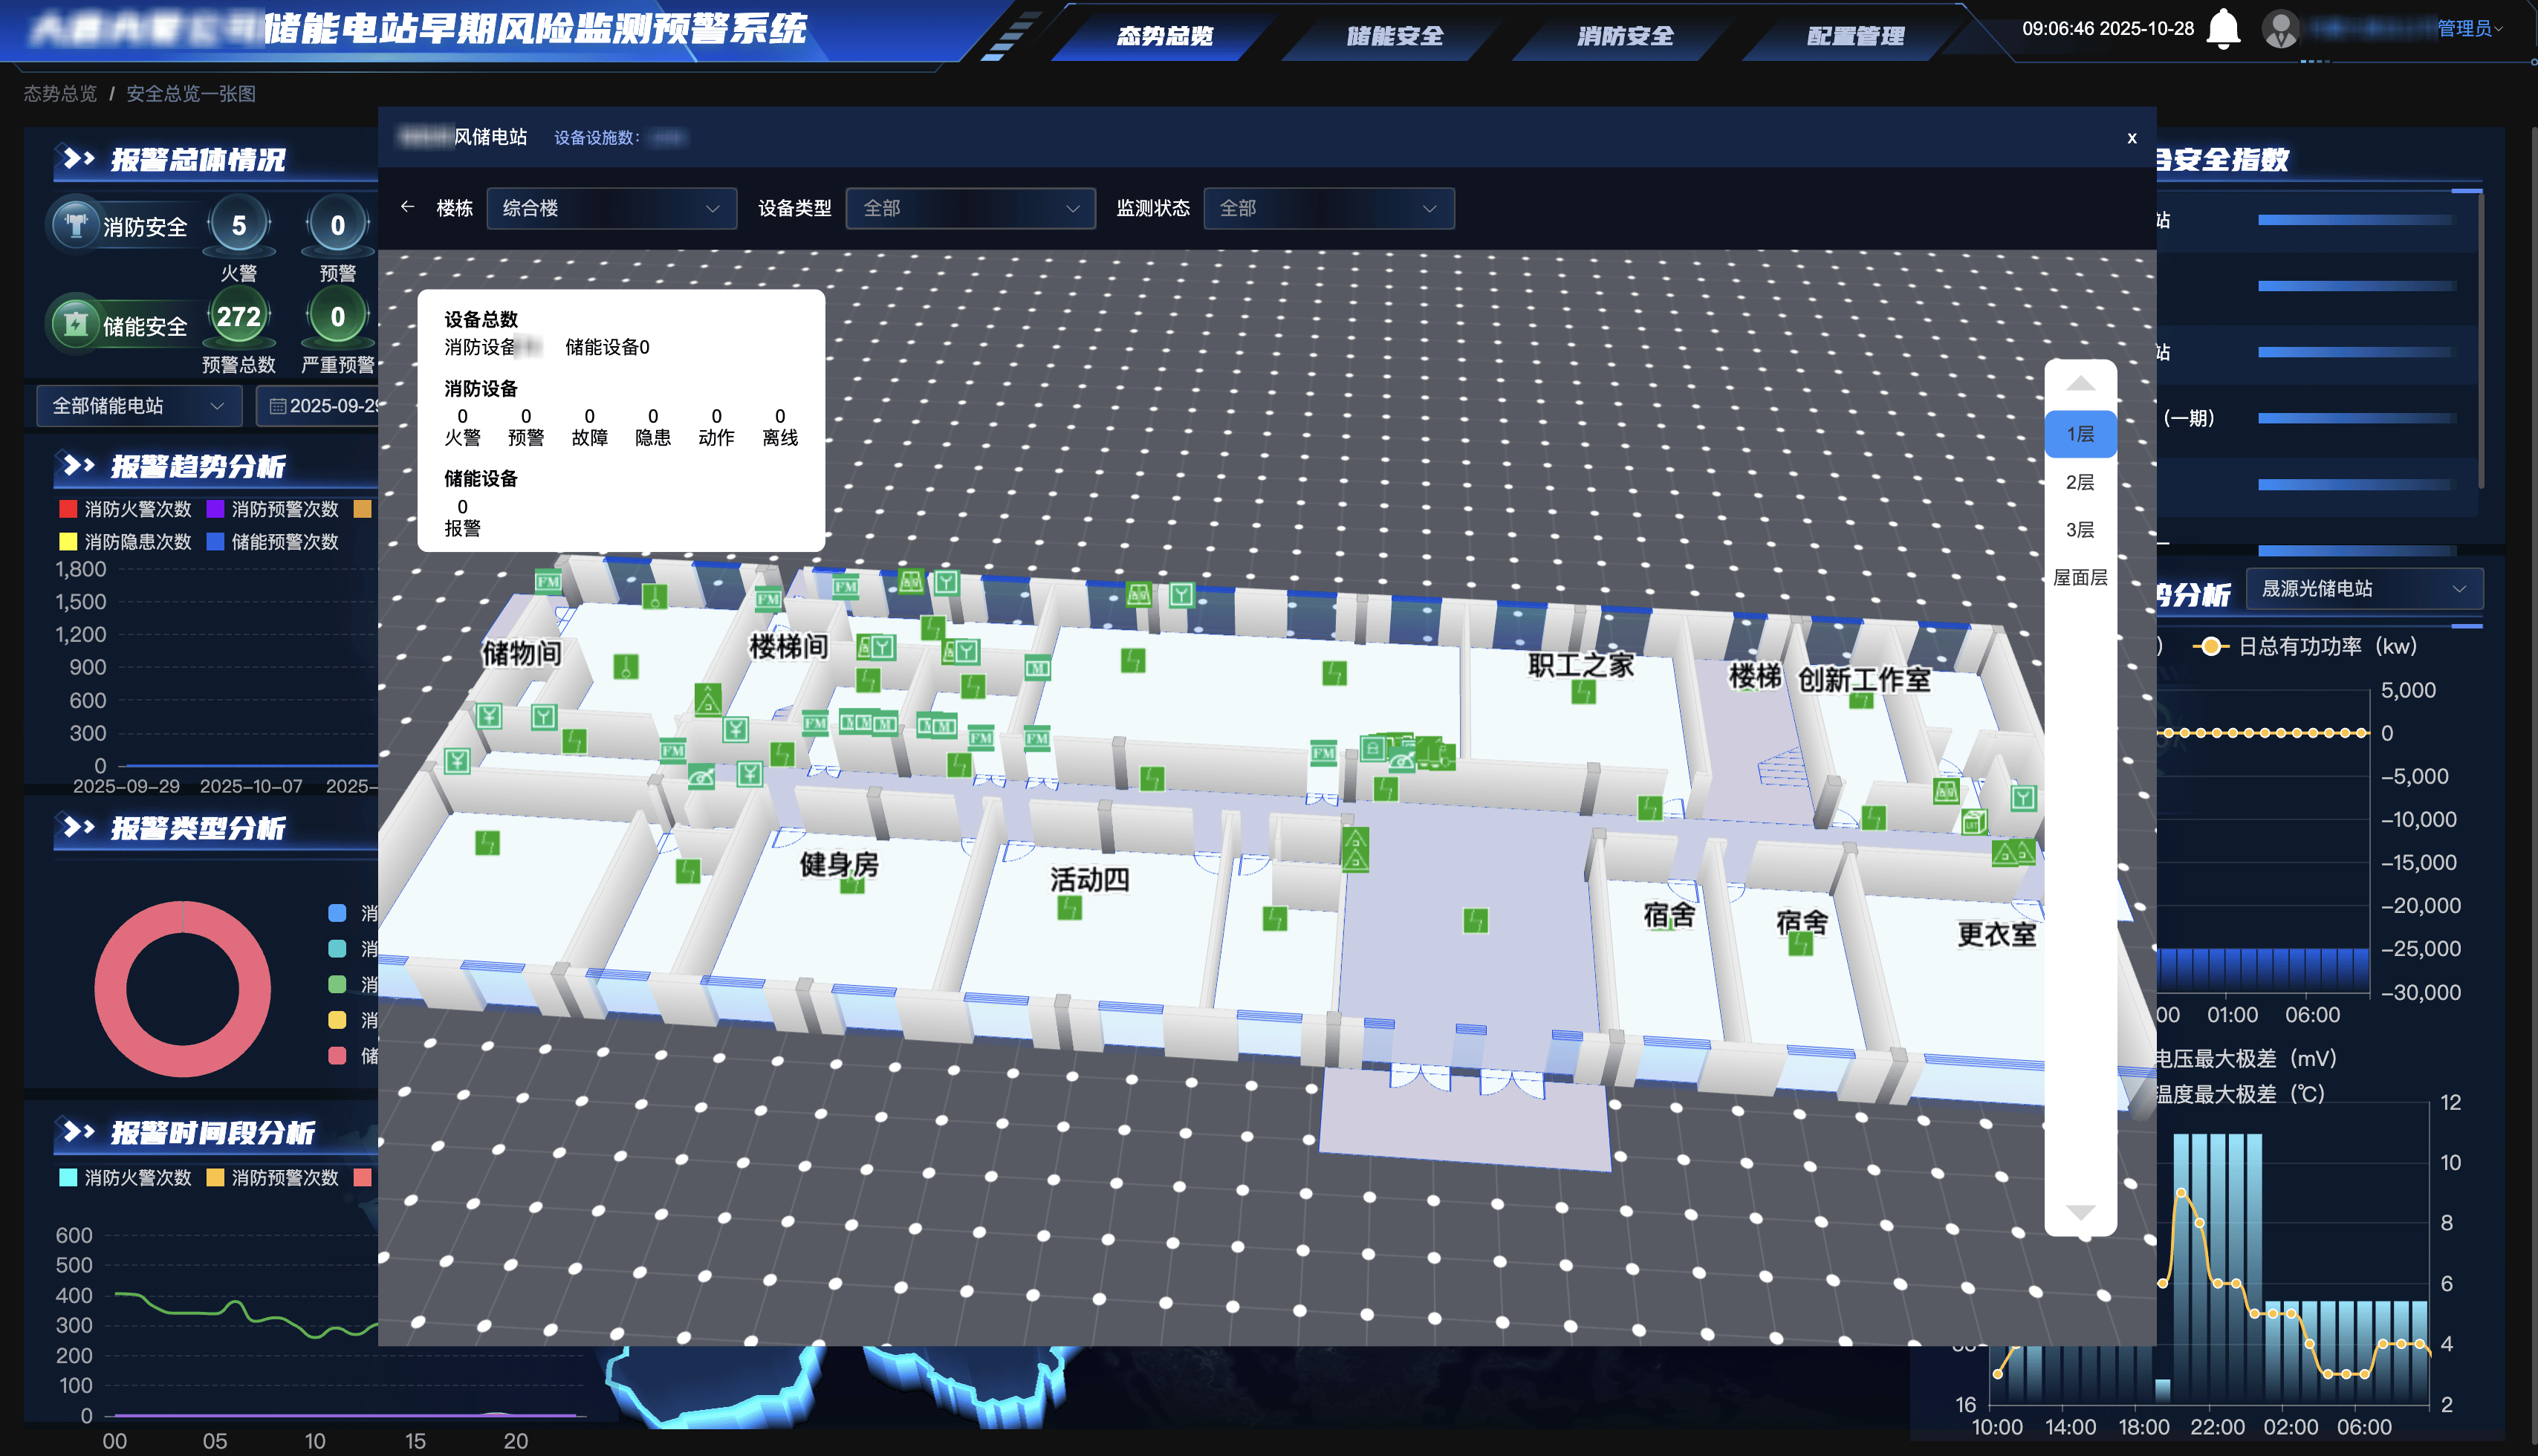Toggle 储能预警次数 legend item
Screen dimensions: 2538x1456
272,542
